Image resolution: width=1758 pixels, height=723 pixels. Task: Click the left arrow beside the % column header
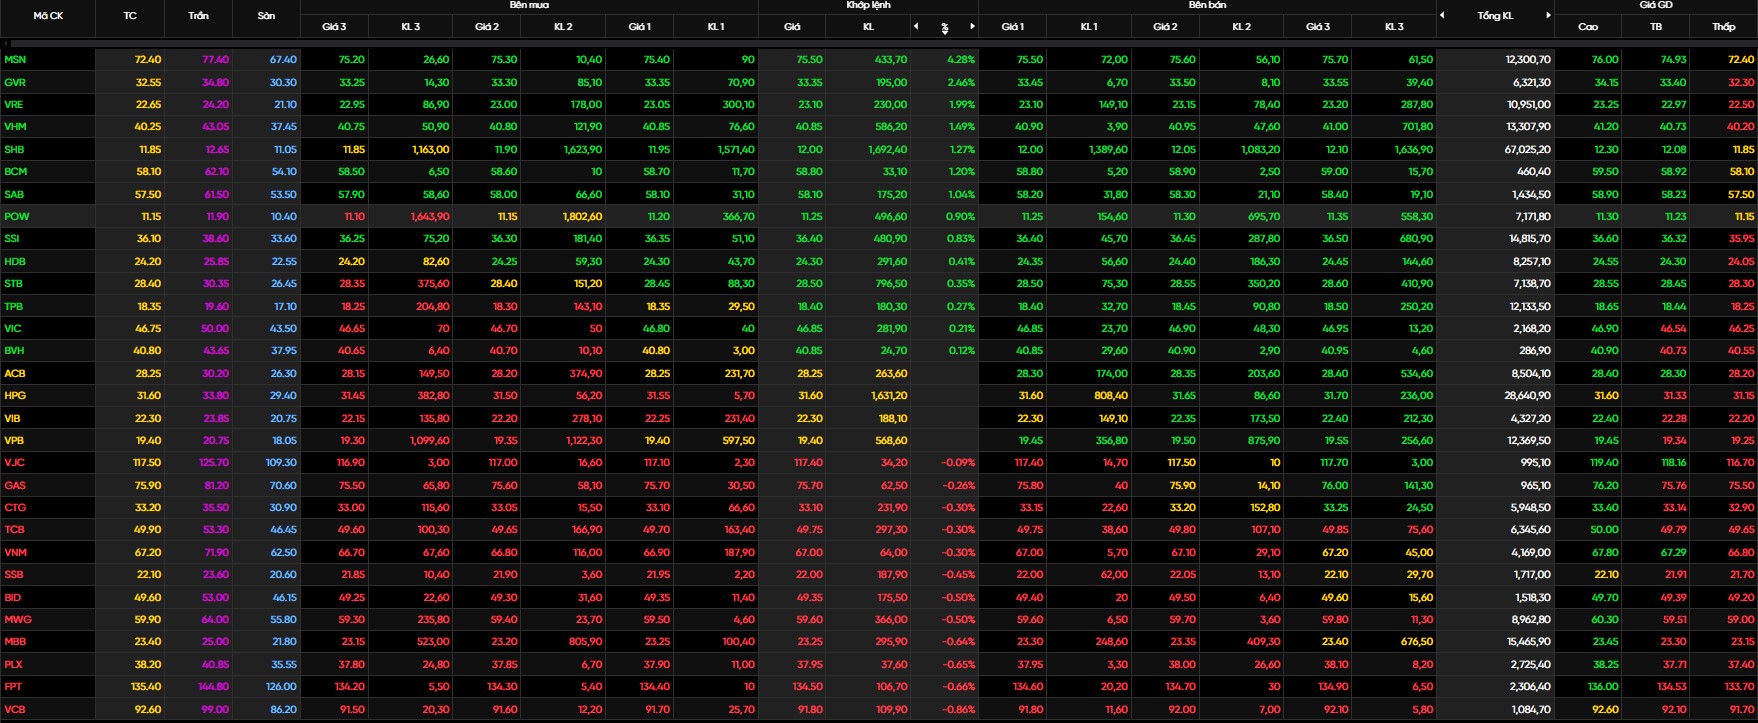(918, 27)
